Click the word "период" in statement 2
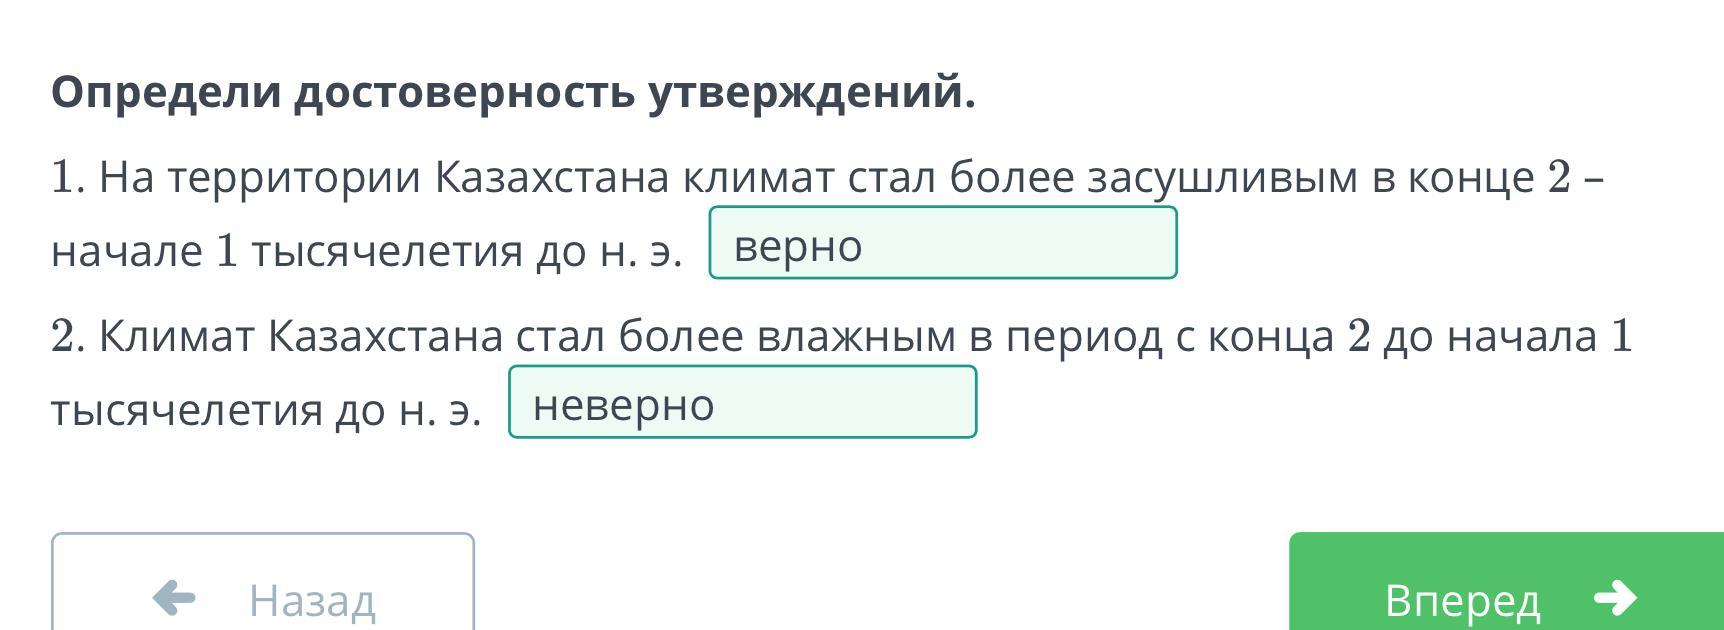This screenshot has height=630, width=1724. pyautogui.click(x=1084, y=336)
